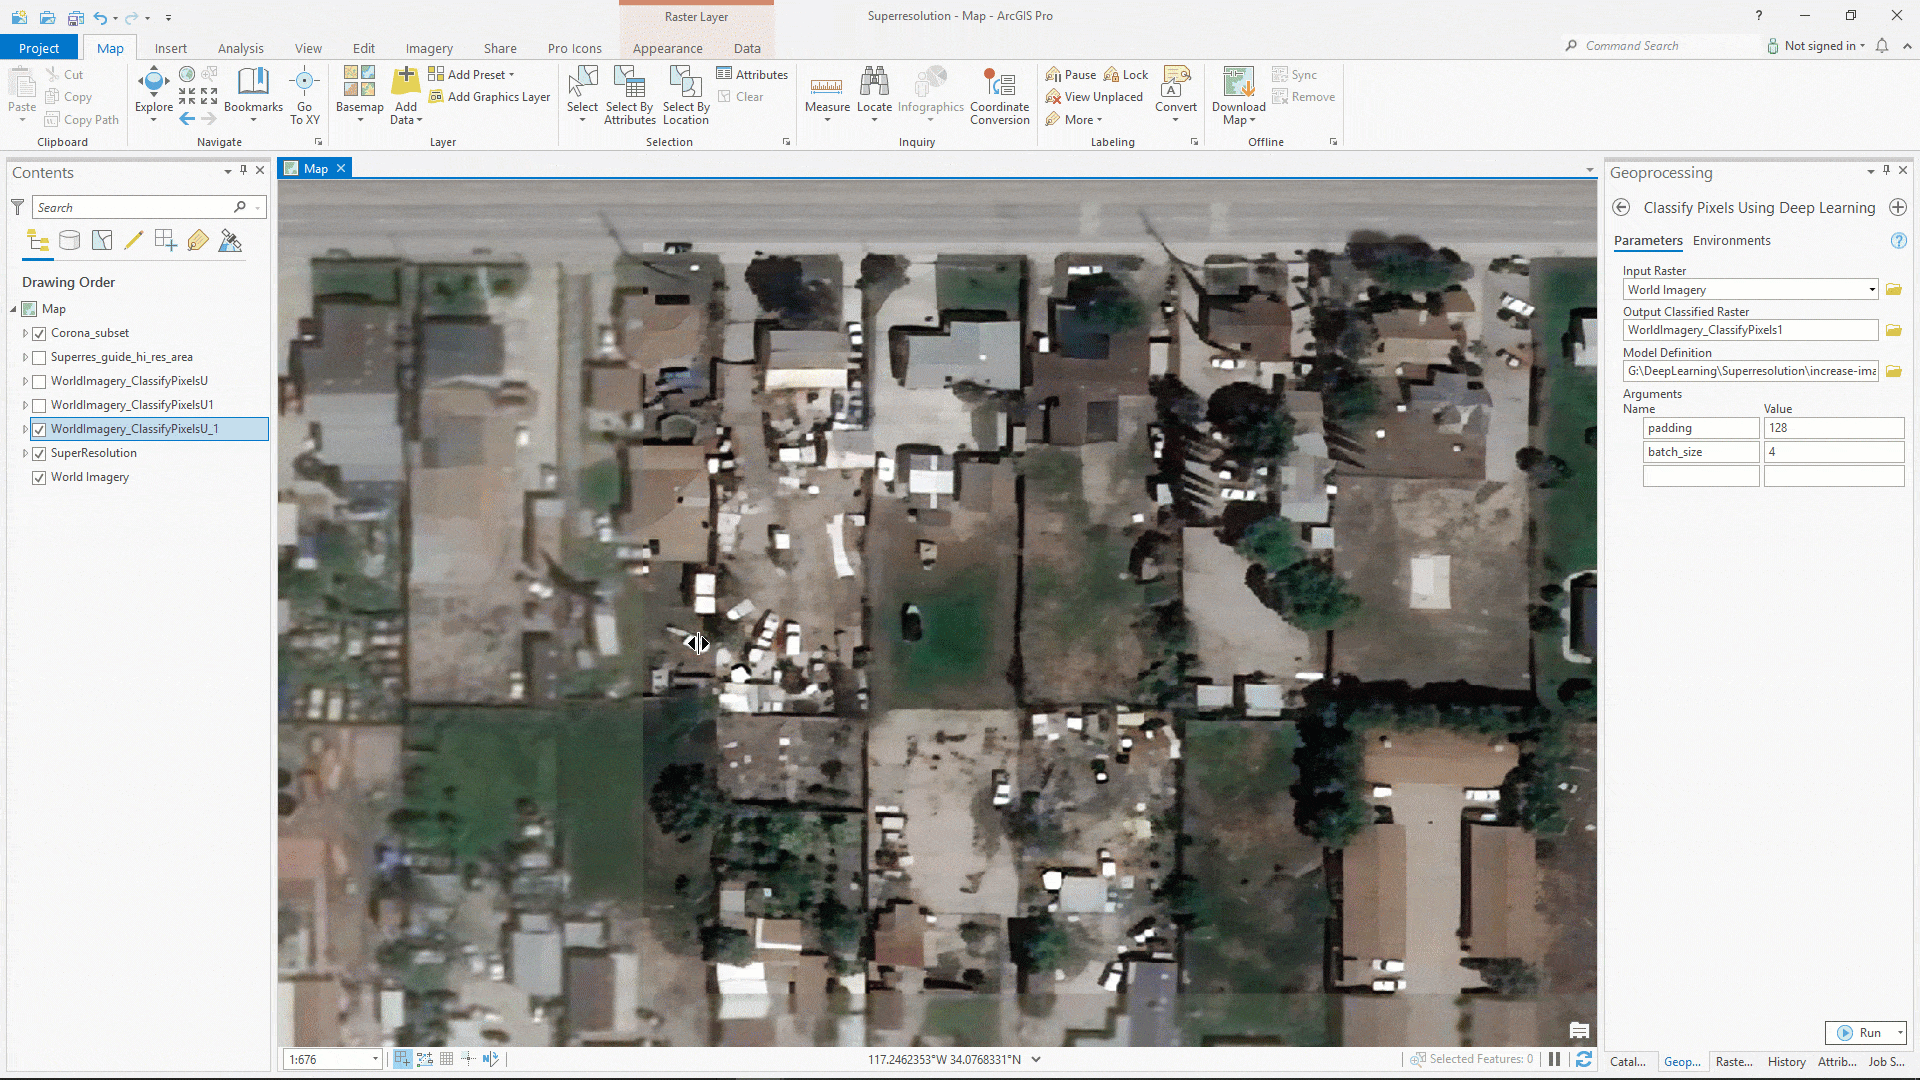Screen dimensions: 1920x1080
Task: Toggle World Imagery layer visibility
Action: pos(39,477)
